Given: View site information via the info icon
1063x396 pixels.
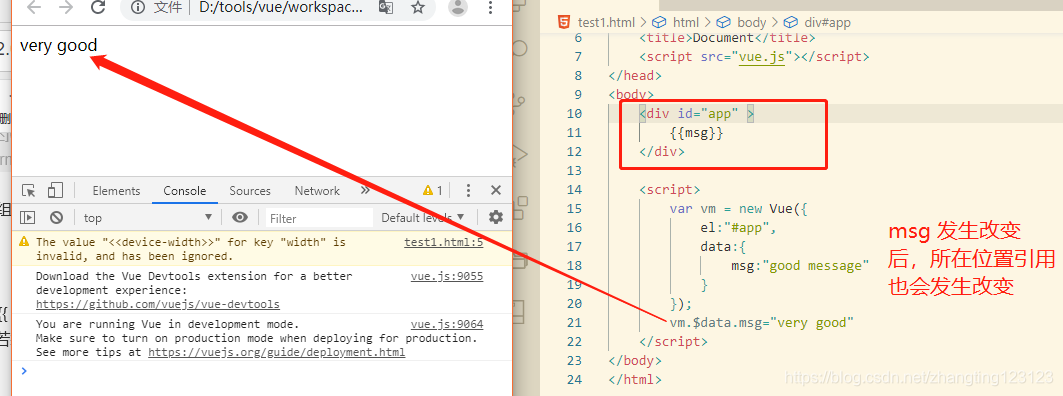Looking at the screenshot, I should coord(139,7).
